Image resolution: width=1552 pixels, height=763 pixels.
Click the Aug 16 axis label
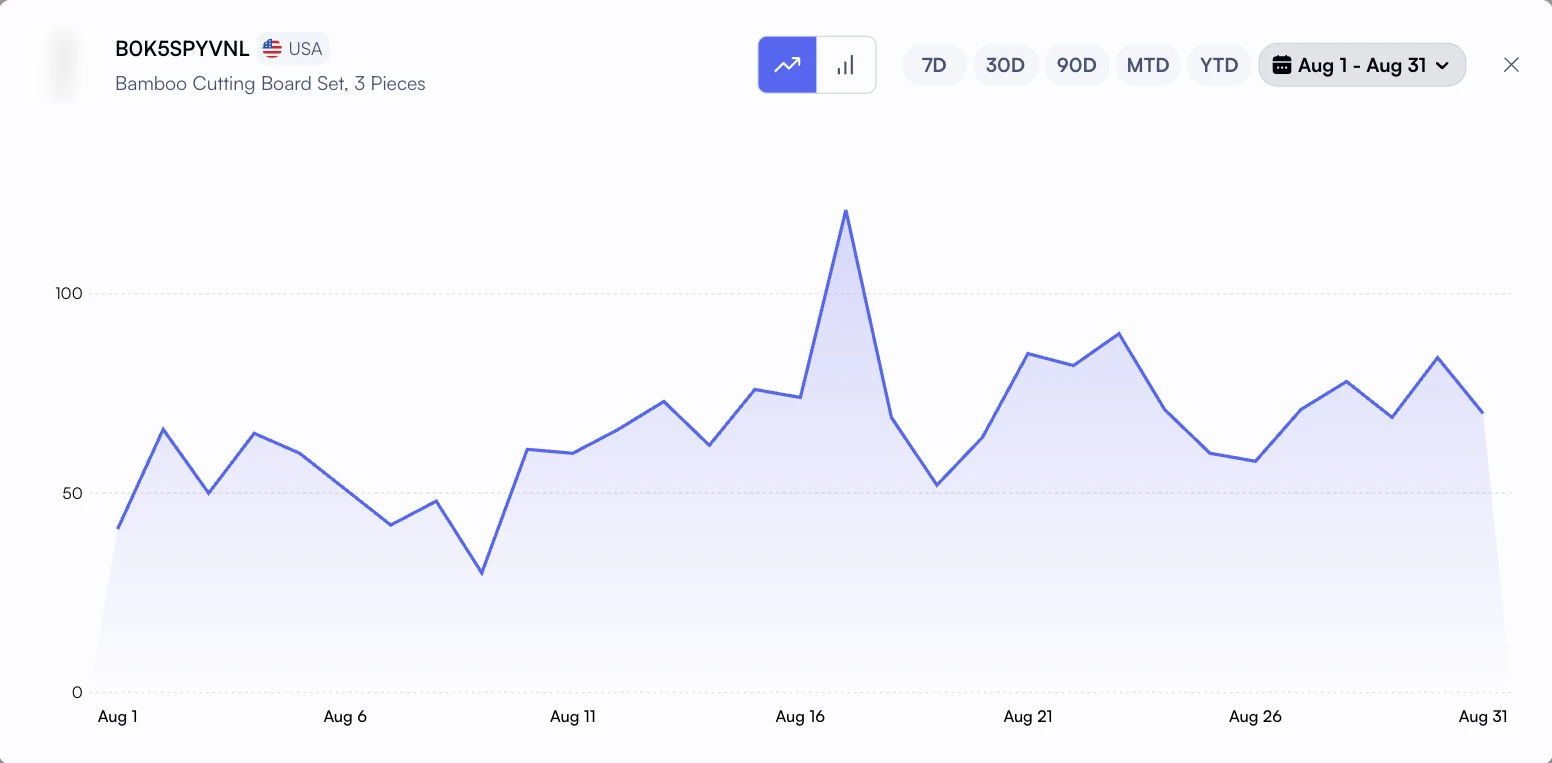pyautogui.click(x=800, y=716)
